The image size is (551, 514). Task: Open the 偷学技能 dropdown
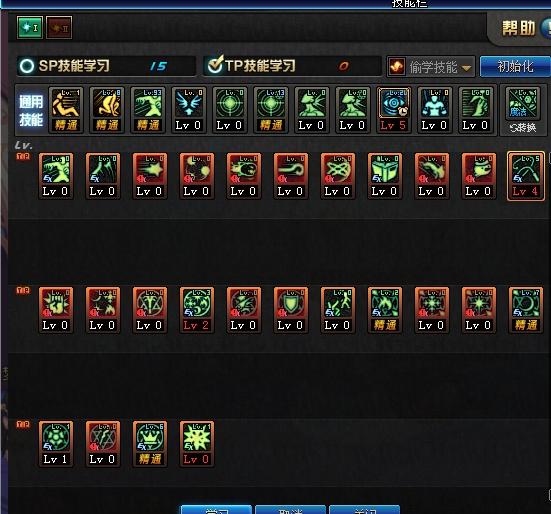pos(431,66)
